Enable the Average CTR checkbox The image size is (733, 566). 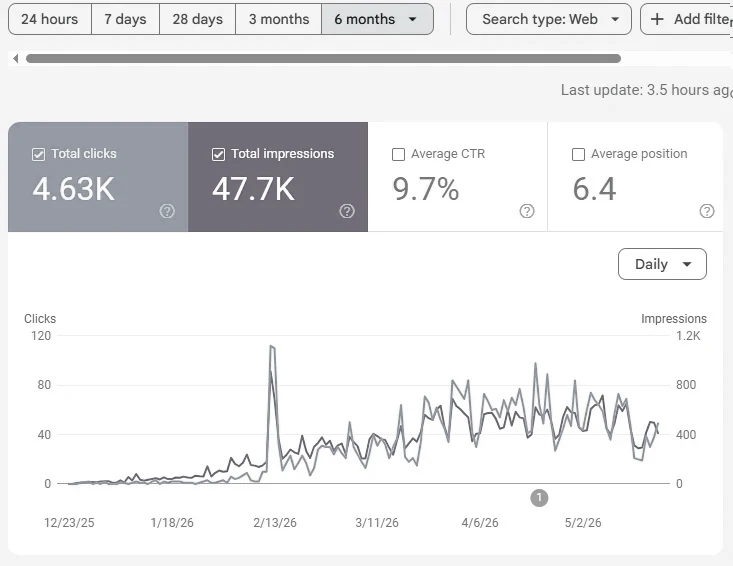point(398,154)
